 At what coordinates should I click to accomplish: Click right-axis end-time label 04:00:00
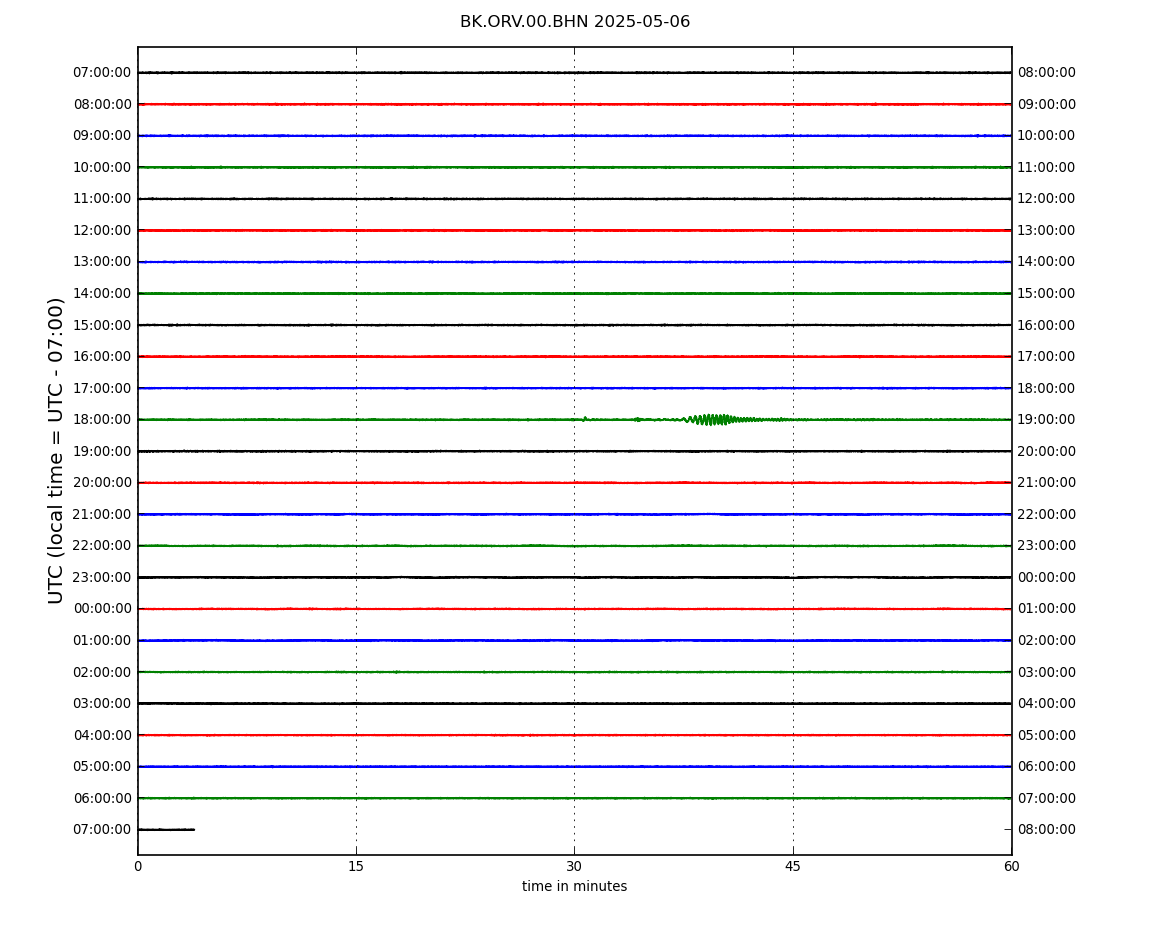click(x=1047, y=704)
